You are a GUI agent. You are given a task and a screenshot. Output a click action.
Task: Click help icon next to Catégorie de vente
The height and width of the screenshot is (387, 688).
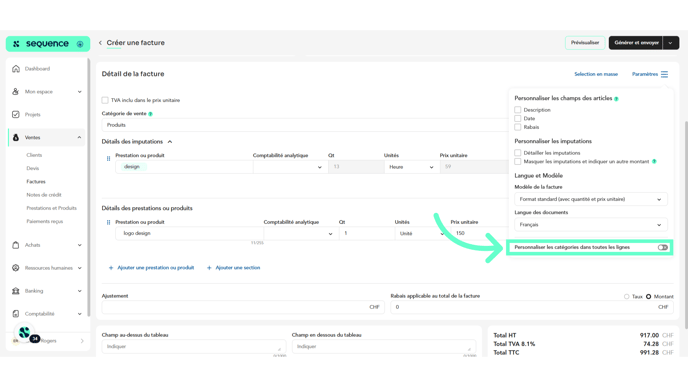150,114
